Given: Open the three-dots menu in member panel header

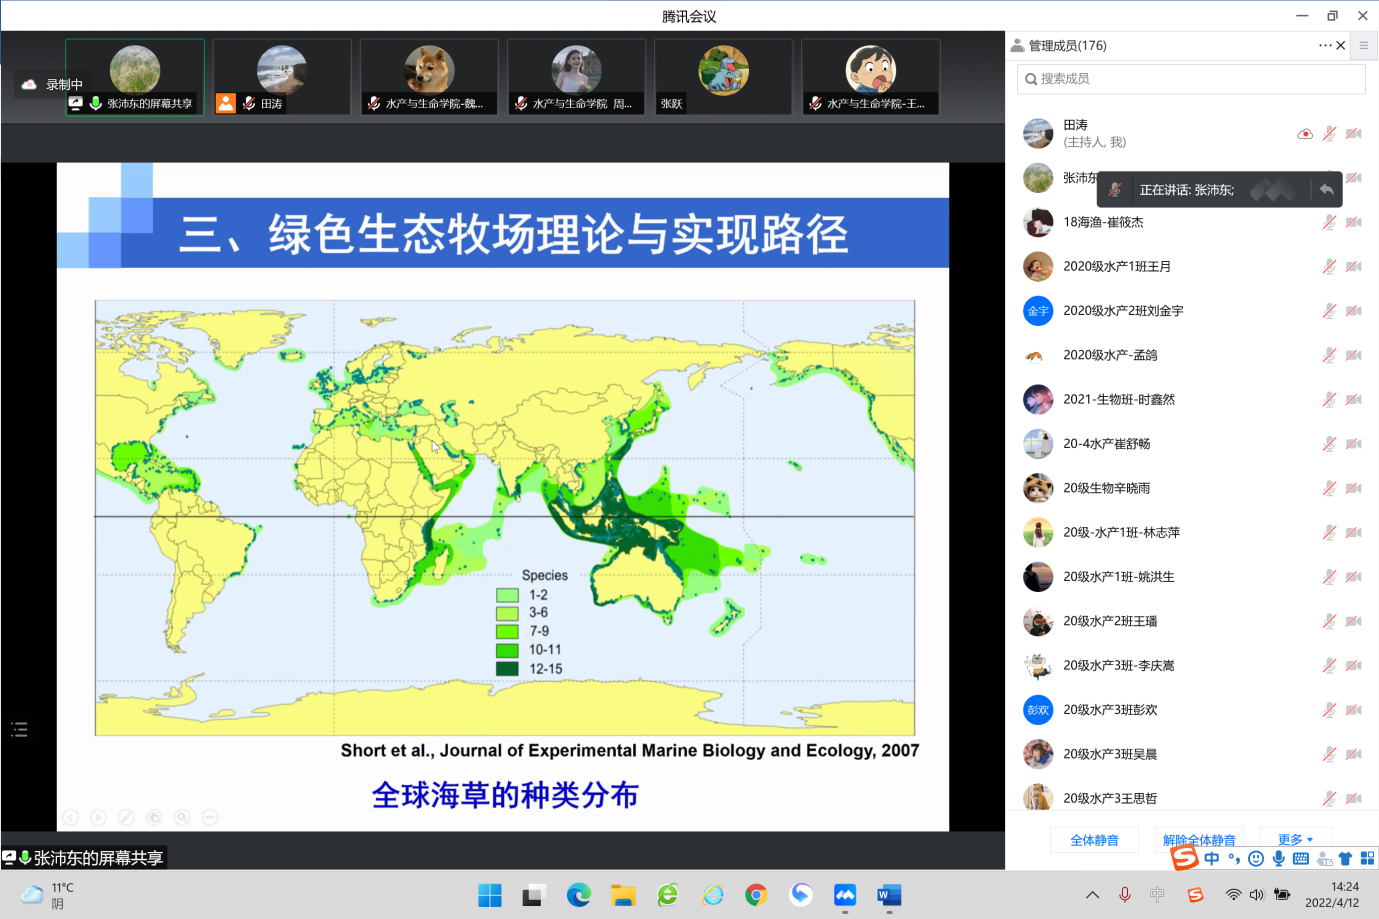Looking at the screenshot, I should click(x=1324, y=46).
